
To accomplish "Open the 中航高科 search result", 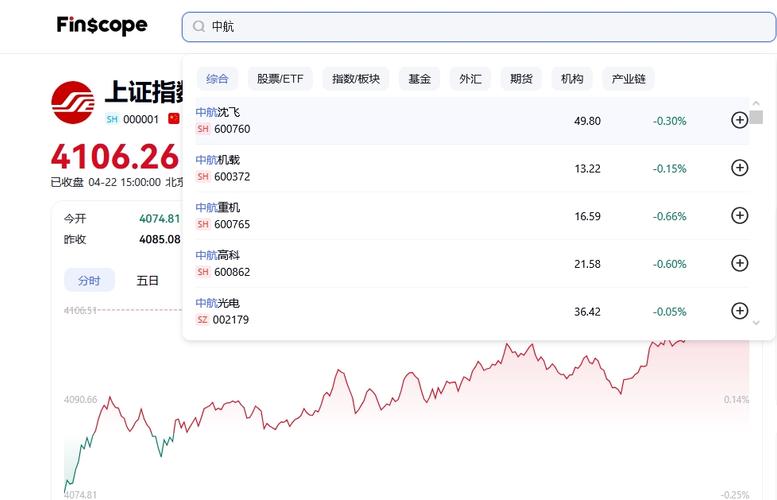I will point(472,263).
